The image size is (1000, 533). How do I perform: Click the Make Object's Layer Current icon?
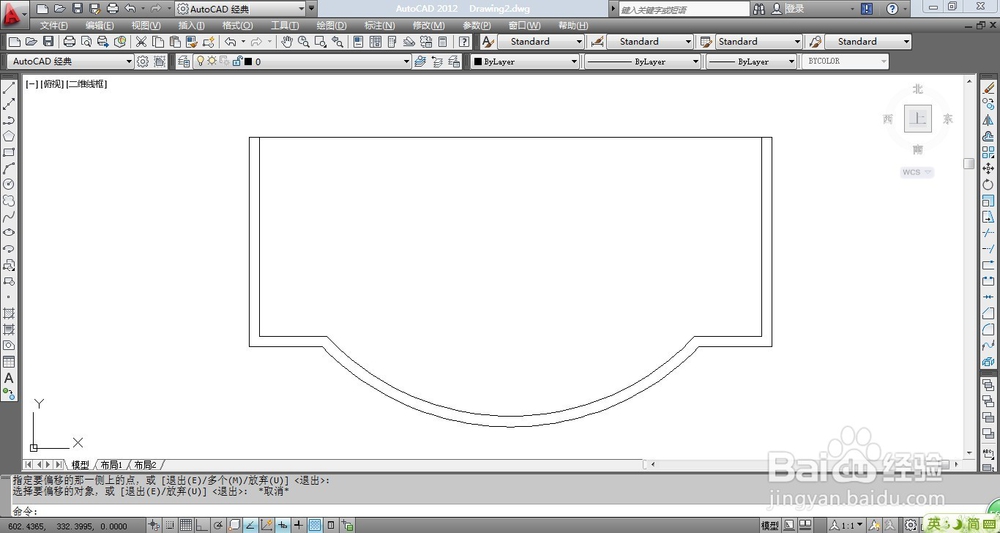click(x=420, y=61)
